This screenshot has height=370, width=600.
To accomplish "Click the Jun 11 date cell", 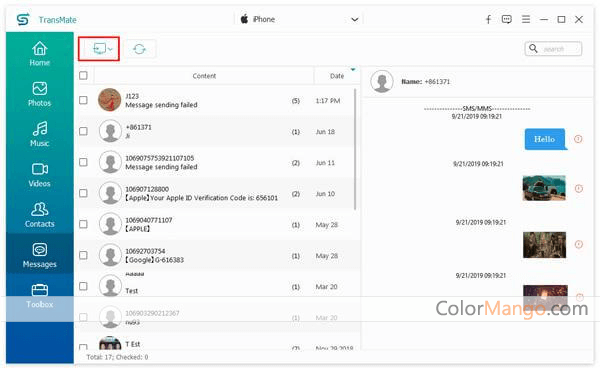I will pyautogui.click(x=325, y=163).
